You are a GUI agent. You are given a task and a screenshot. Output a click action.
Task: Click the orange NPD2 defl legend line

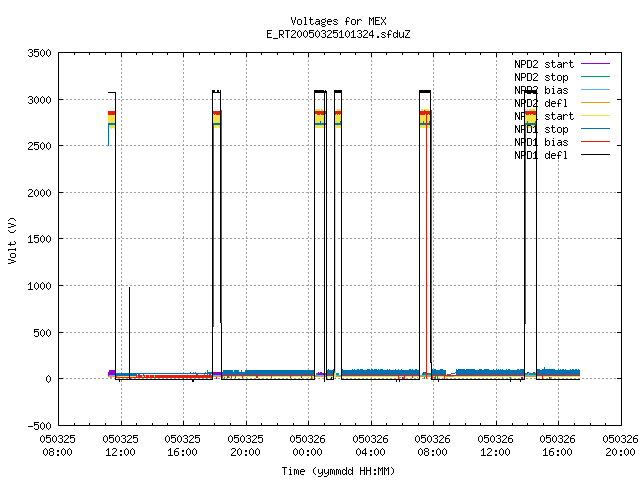coord(596,102)
